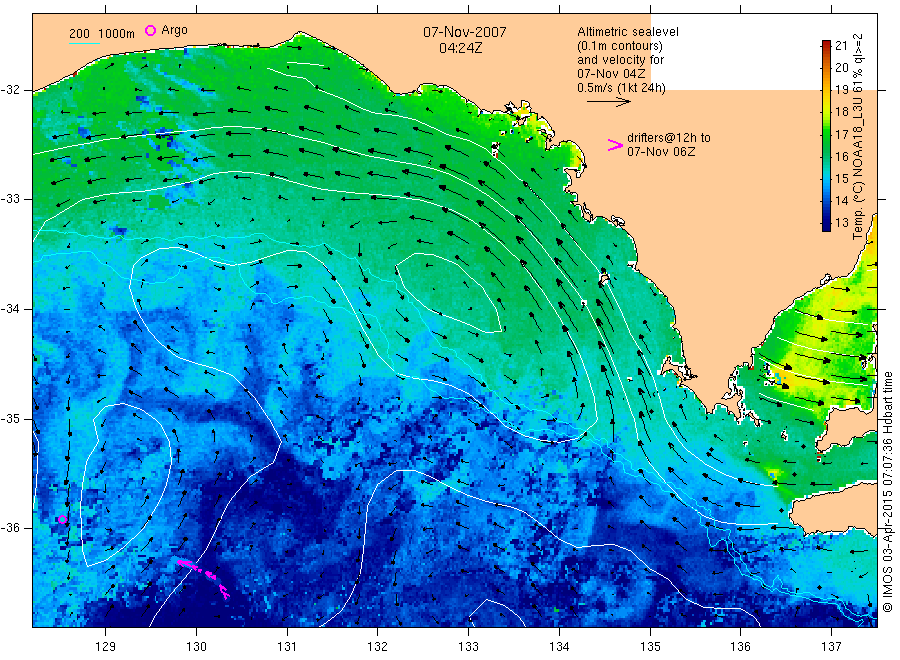Click the '131' longitude axis label
Viewport: 900px width, 660px height.
287,647
